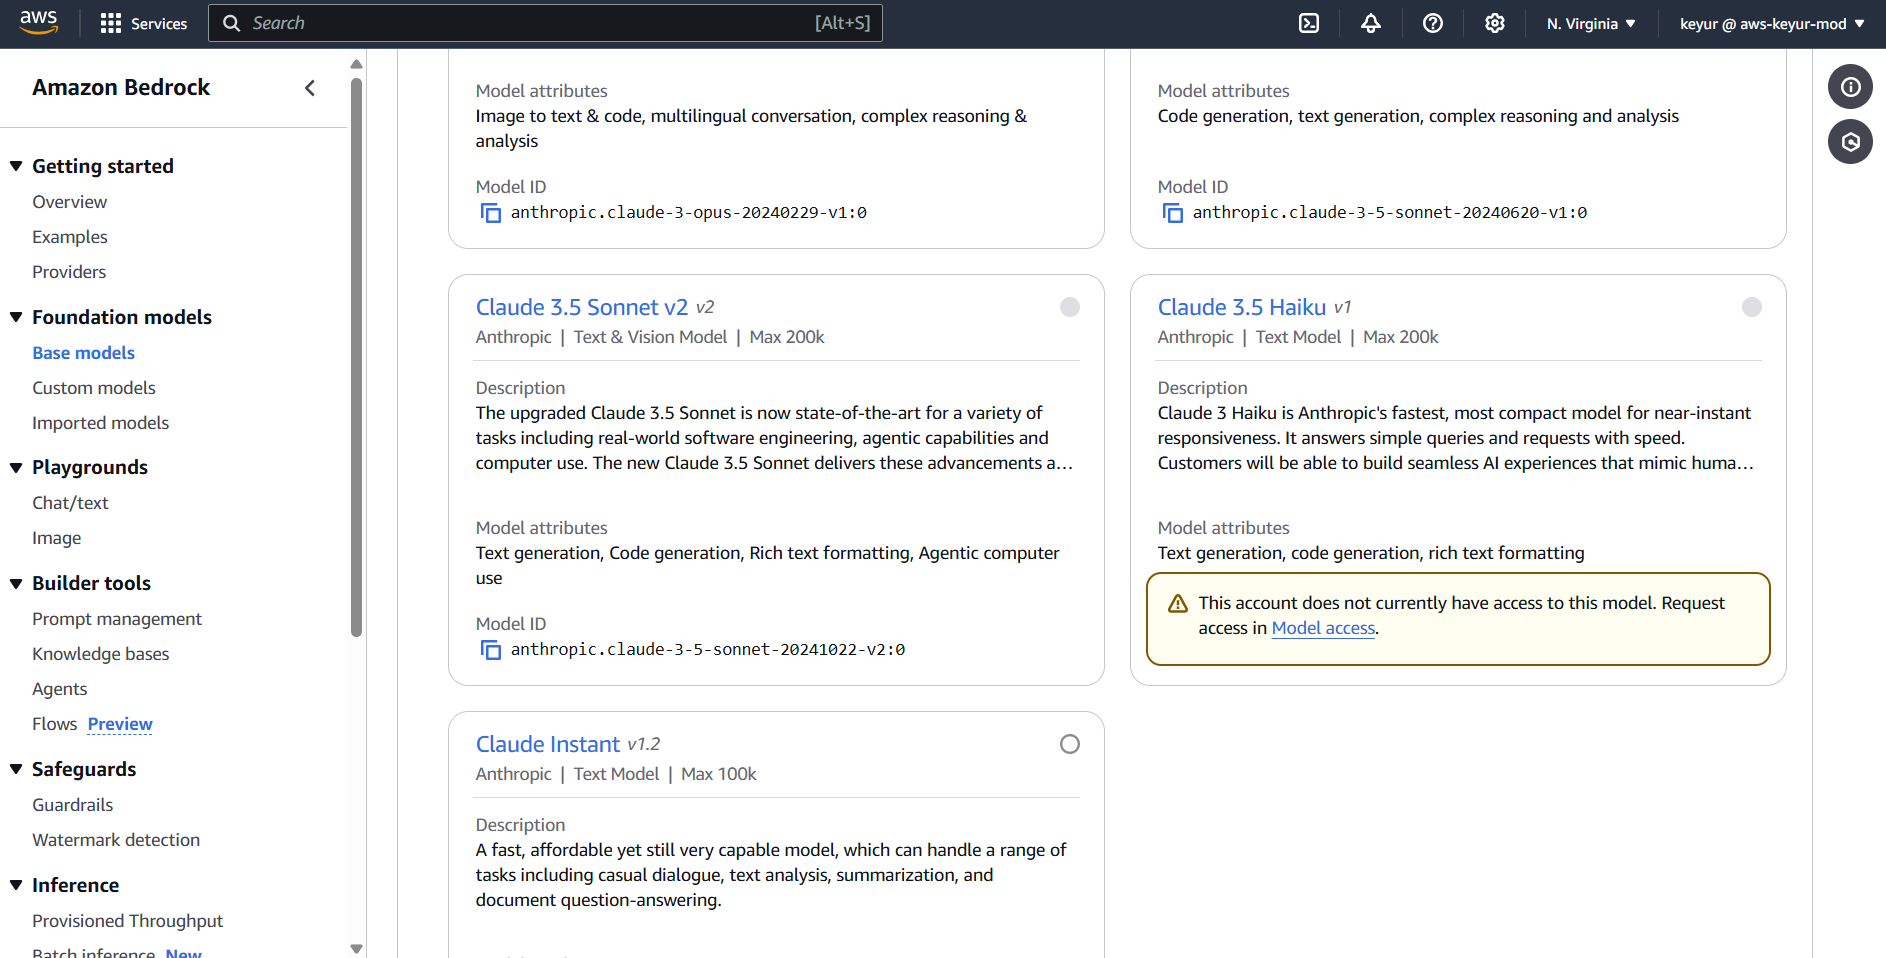Click anthropic.claude-3-5-sonnet-20241022-v2:0 ID text
Image resolution: width=1886 pixels, height=958 pixels.
pos(707,650)
